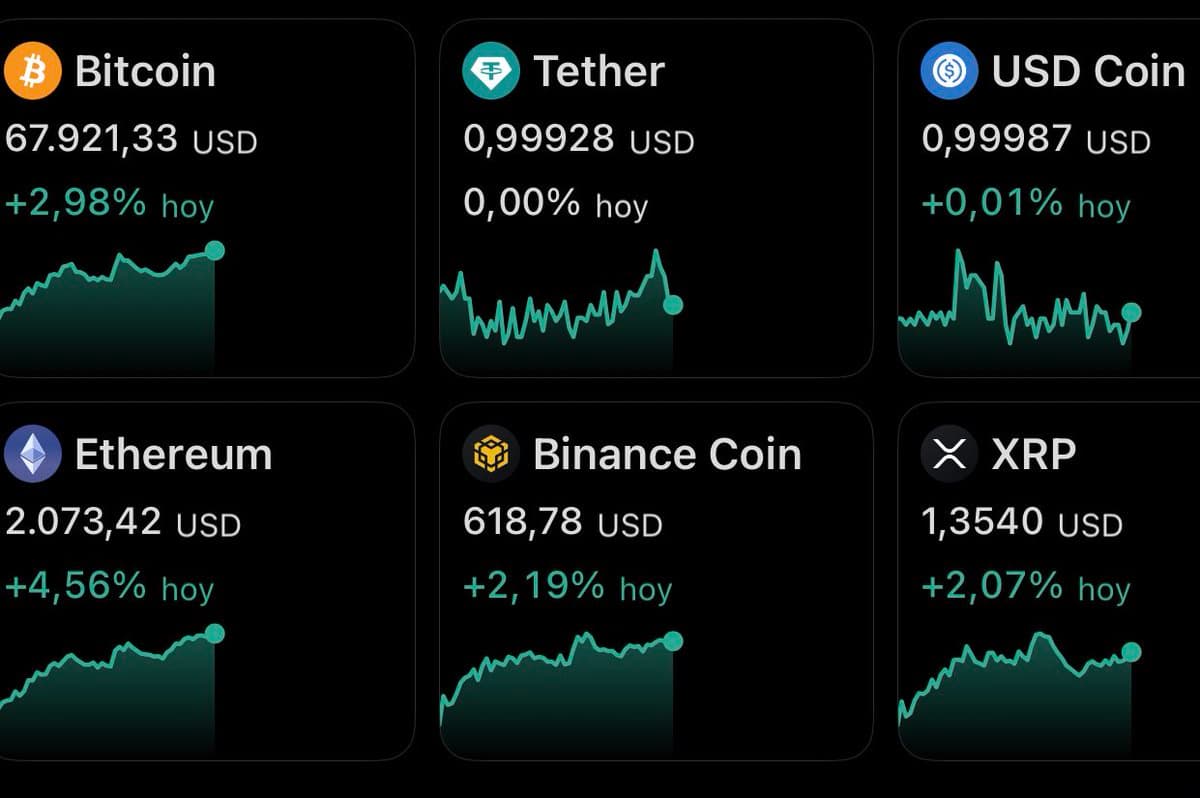Viewport: 1200px width, 798px height.
Task: Click the blue USD Coin logo
Action: tap(949, 71)
